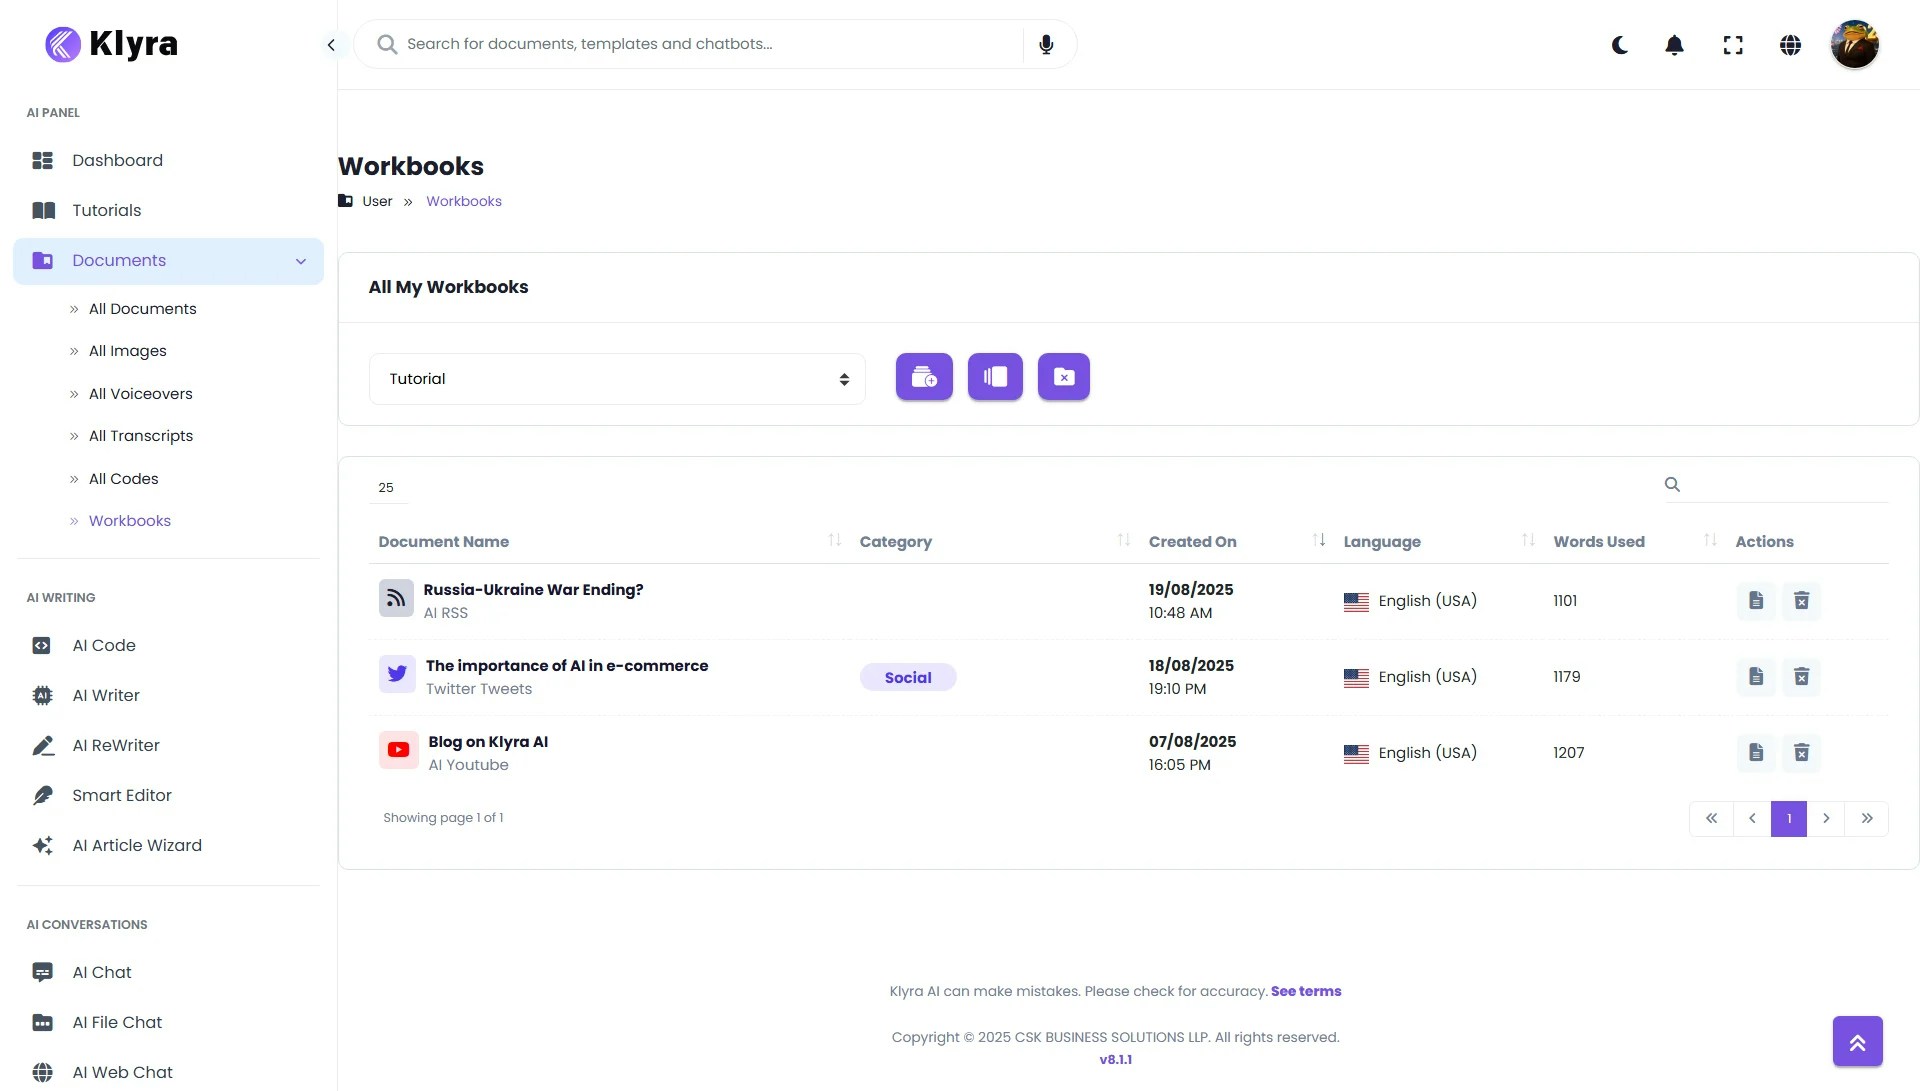Image resolution: width=1920 pixels, height=1091 pixels.
Task: Select the AI Article Wizard tool
Action: point(137,845)
